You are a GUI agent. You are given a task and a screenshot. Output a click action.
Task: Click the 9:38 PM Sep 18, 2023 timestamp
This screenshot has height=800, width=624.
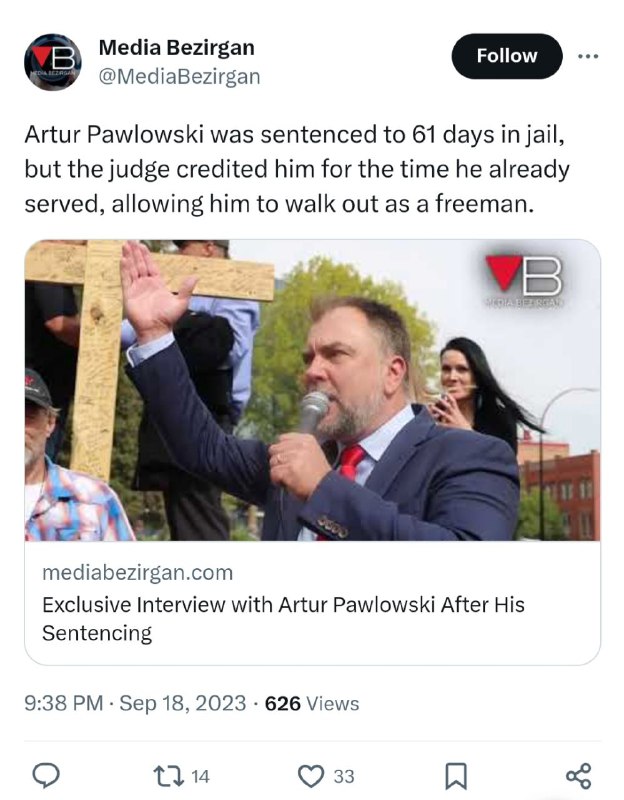[x=135, y=703]
